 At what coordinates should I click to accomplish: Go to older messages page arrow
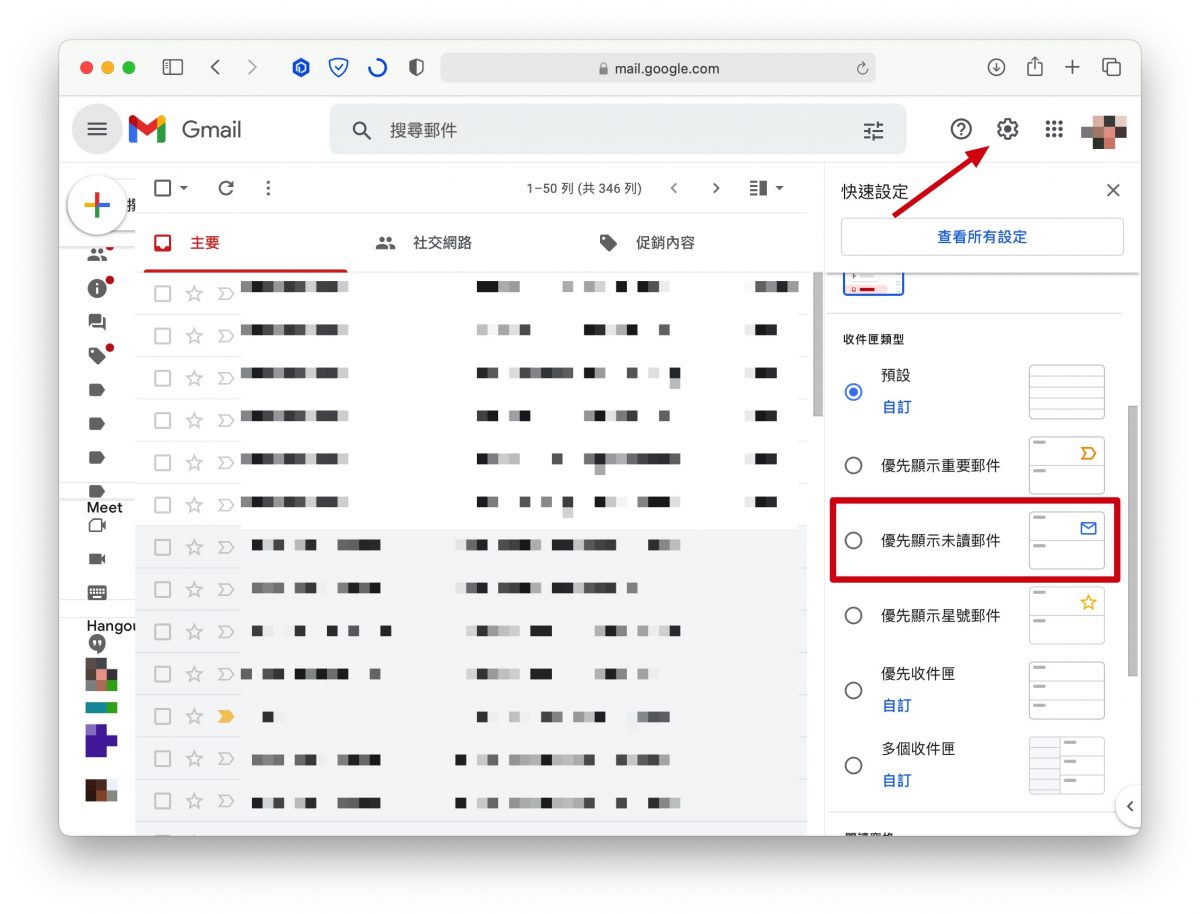point(716,188)
